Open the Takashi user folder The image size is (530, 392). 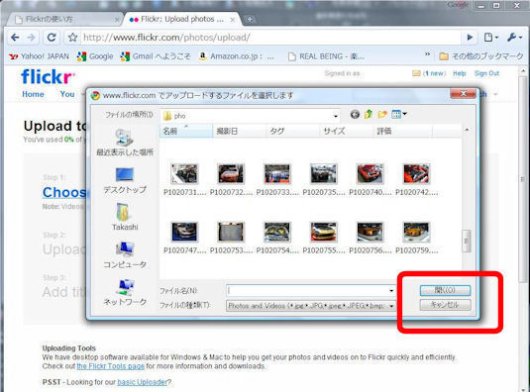(x=125, y=217)
